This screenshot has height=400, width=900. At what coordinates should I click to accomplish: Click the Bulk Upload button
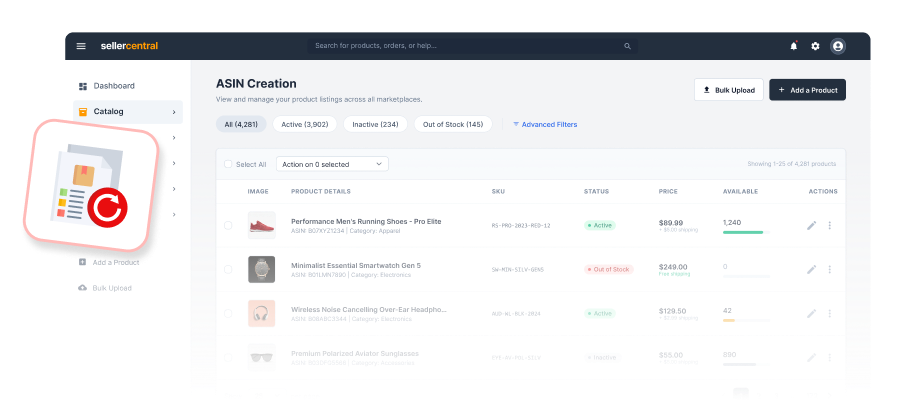pos(729,90)
